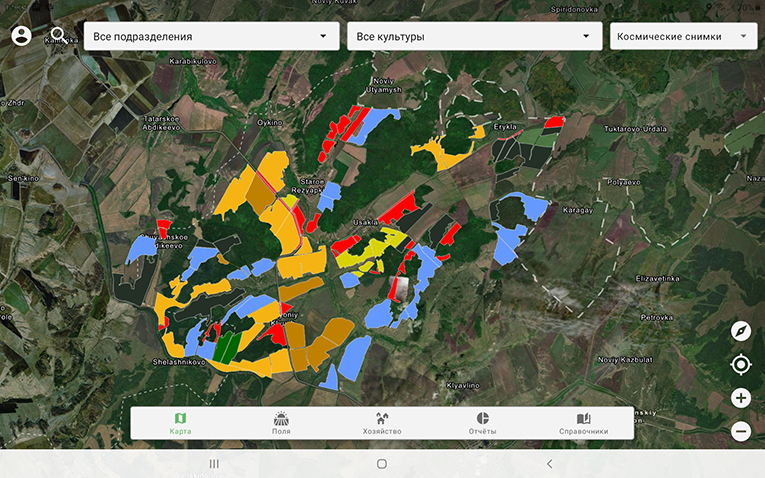Image resolution: width=765 pixels, height=478 pixels.
Task: Click the search magnifier icon
Action: 59,36
